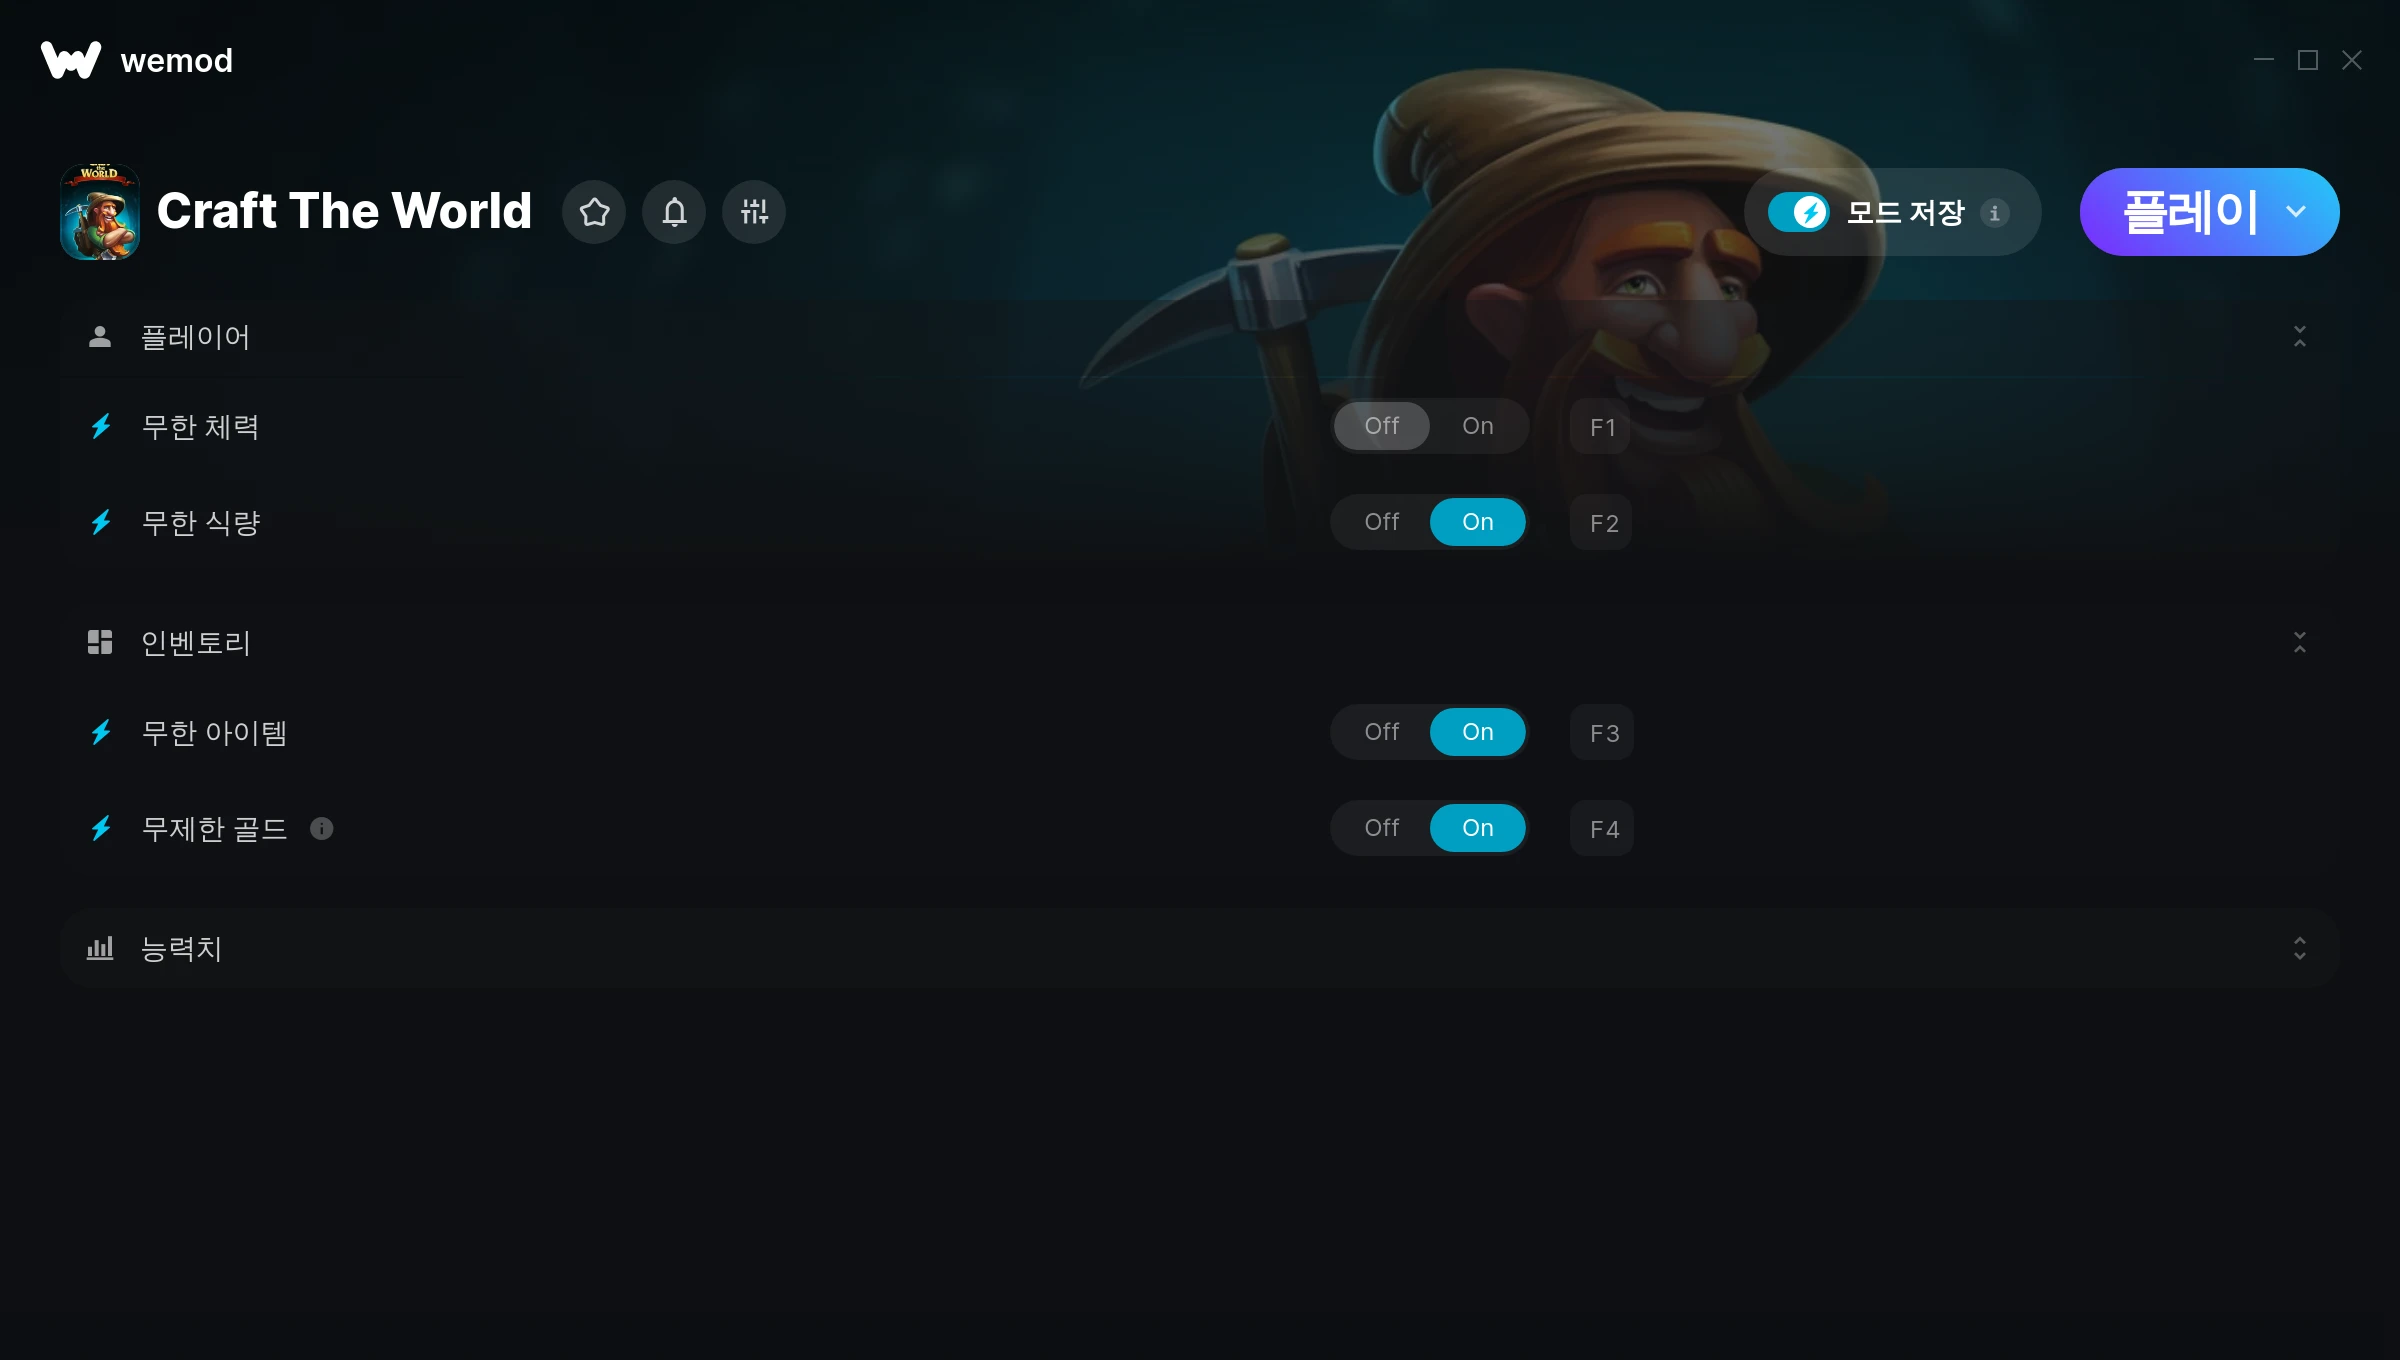Screen dimensions: 2400x1360
Task: Toggle the 모드 저장 switch
Action: (x=1798, y=212)
